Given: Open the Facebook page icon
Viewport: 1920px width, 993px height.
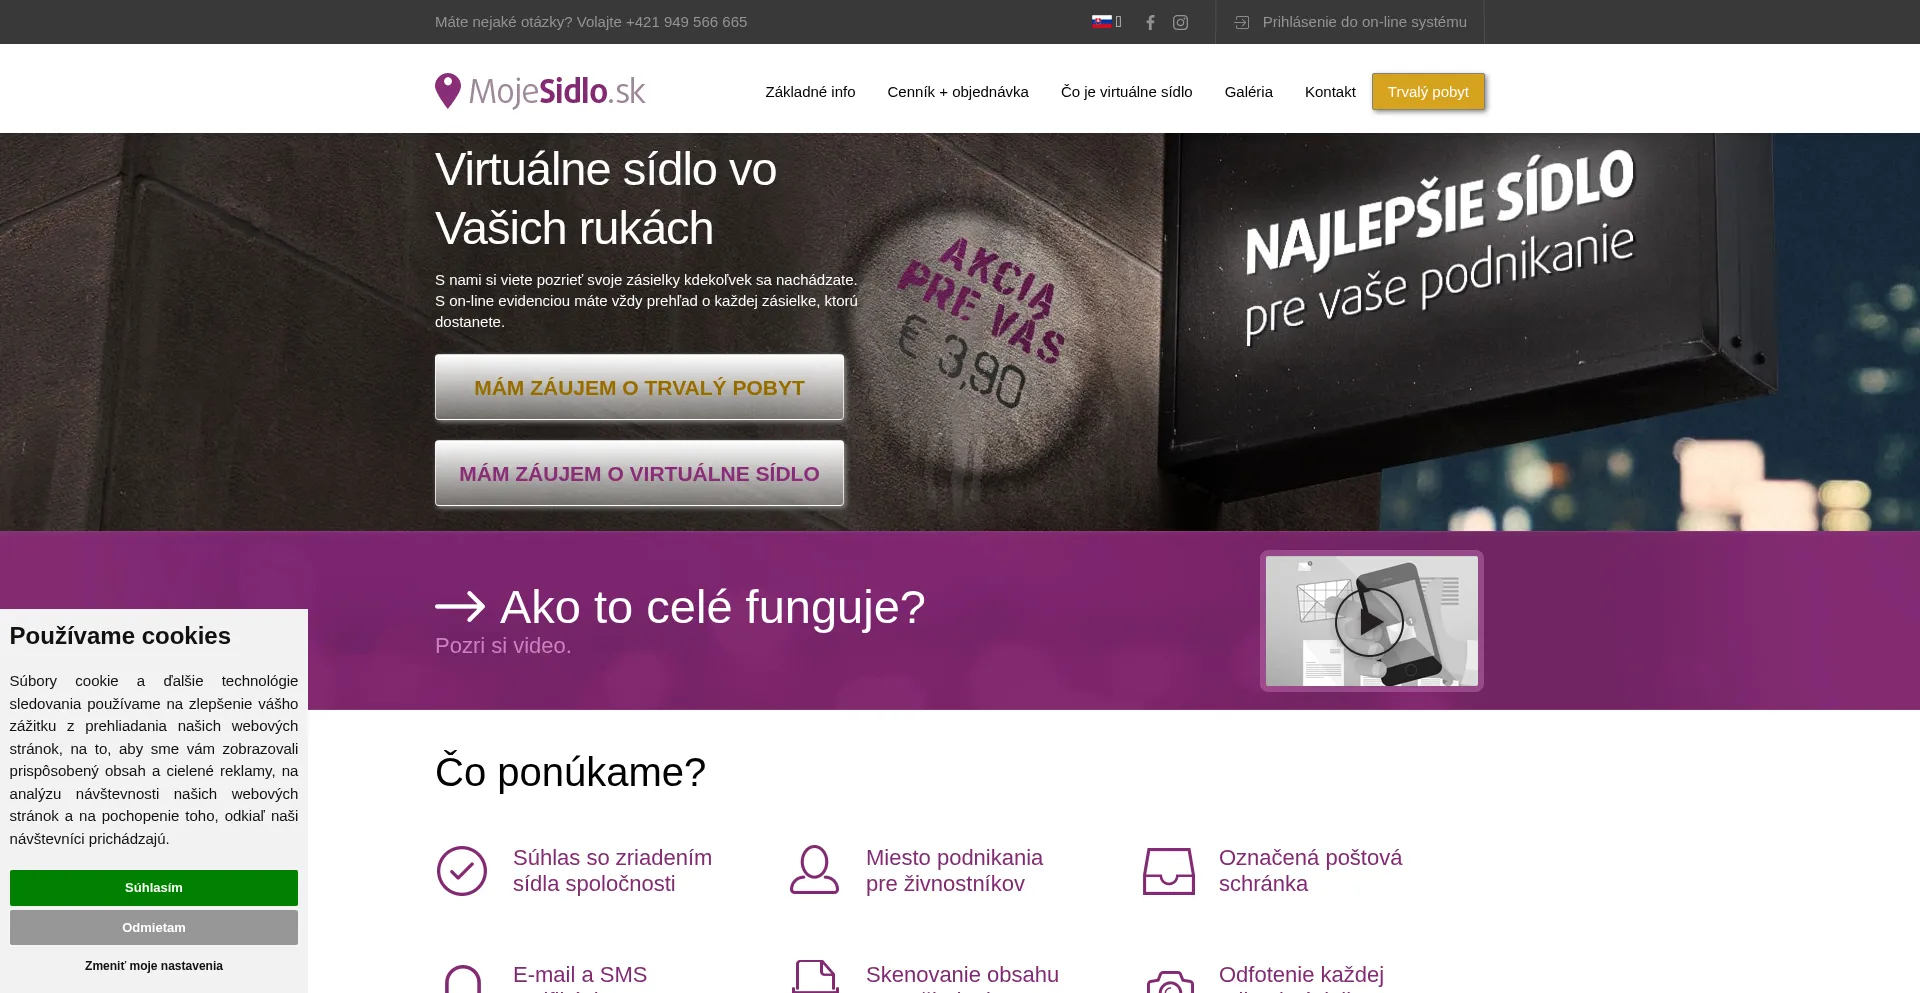Looking at the screenshot, I should (1150, 22).
